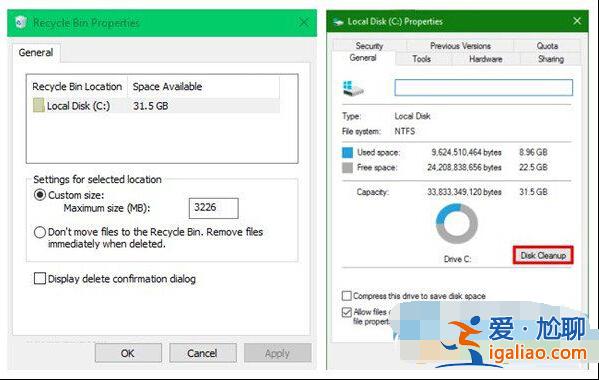Select Don't move files to the Recycle Bin option
The width and height of the screenshot is (599, 380).
click(x=40, y=232)
